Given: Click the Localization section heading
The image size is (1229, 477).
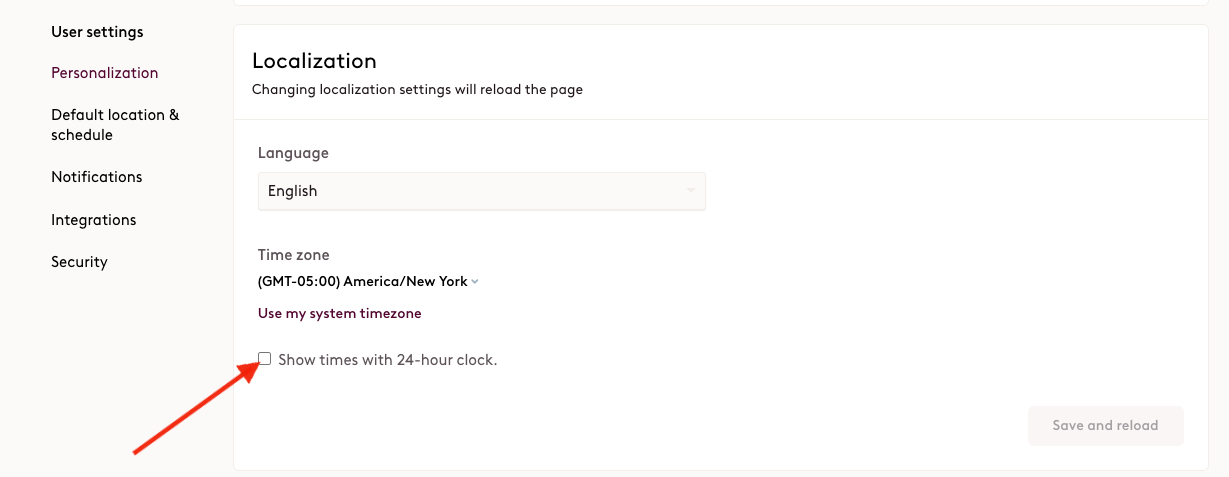Looking at the screenshot, I should pyautogui.click(x=314, y=61).
